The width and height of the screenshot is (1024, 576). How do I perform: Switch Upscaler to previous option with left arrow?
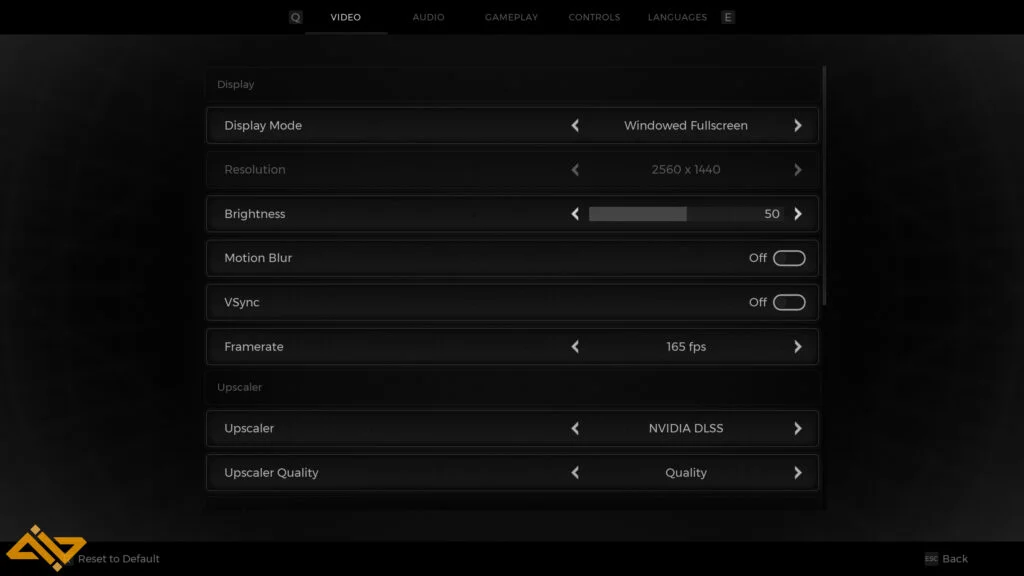(x=575, y=428)
